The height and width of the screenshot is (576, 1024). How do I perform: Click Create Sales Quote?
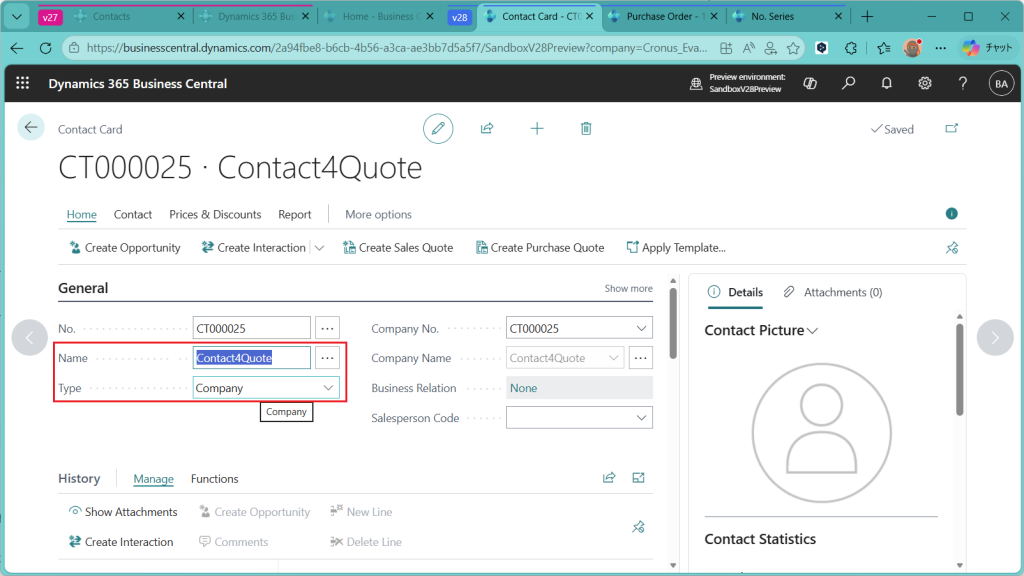point(398,248)
